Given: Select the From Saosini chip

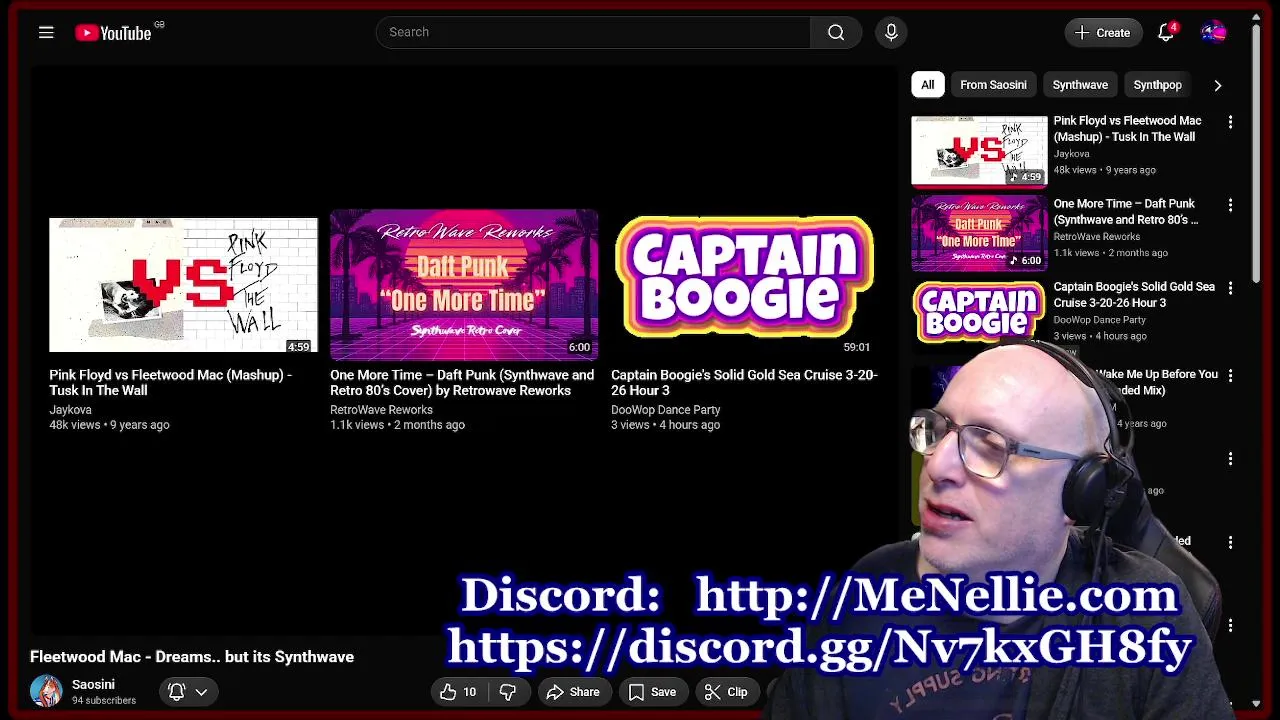Looking at the screenshot, I should [x=993, y=85].
